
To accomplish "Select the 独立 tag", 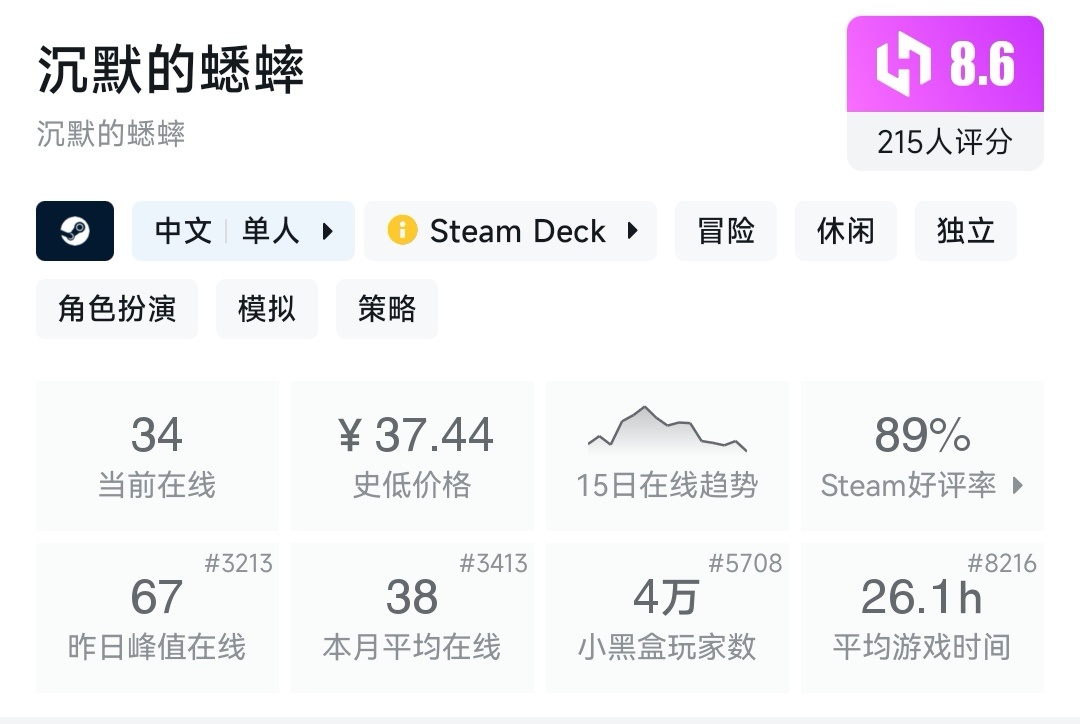I will coord(966,231).
